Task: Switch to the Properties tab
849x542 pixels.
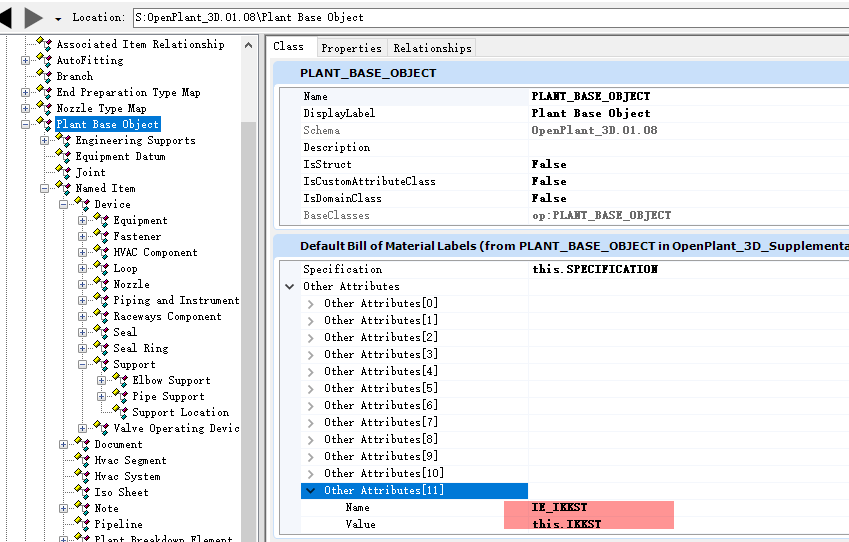Action: (351, 48)
